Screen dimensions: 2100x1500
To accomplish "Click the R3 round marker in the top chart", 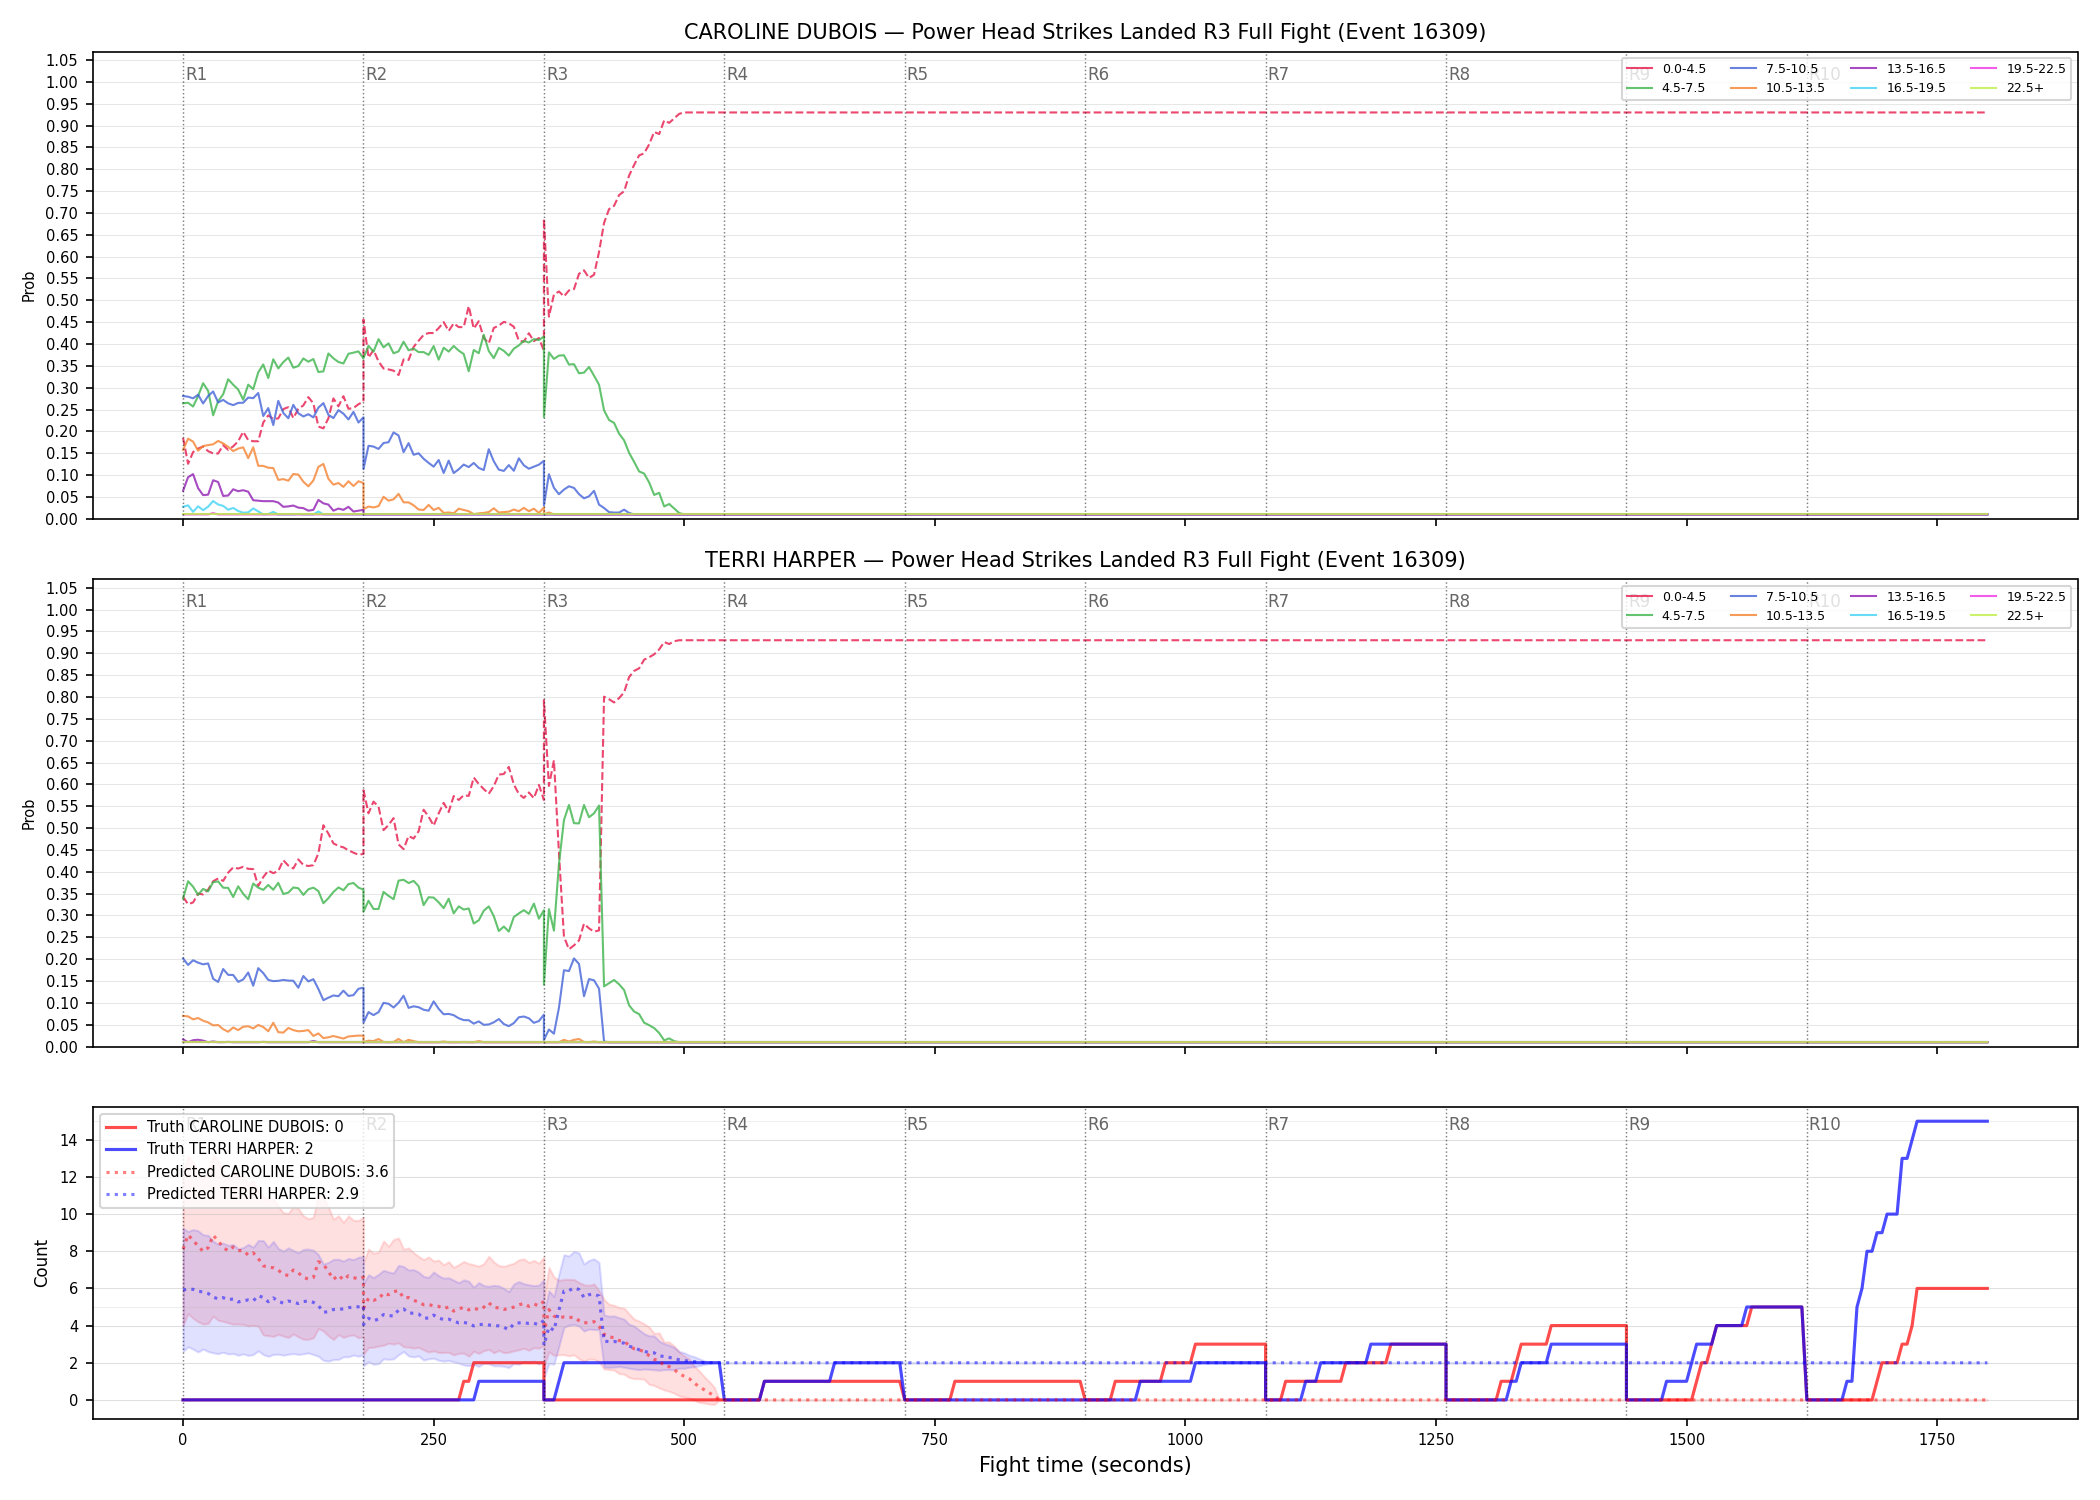I will 557,74.
